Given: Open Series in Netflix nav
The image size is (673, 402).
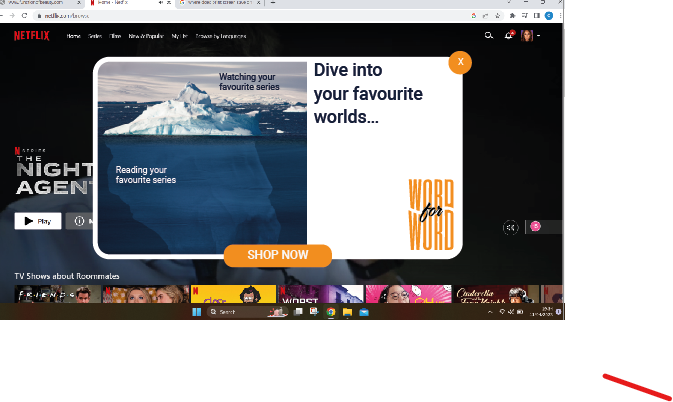Looking at the screenshot, I should [x=95, y=36].
